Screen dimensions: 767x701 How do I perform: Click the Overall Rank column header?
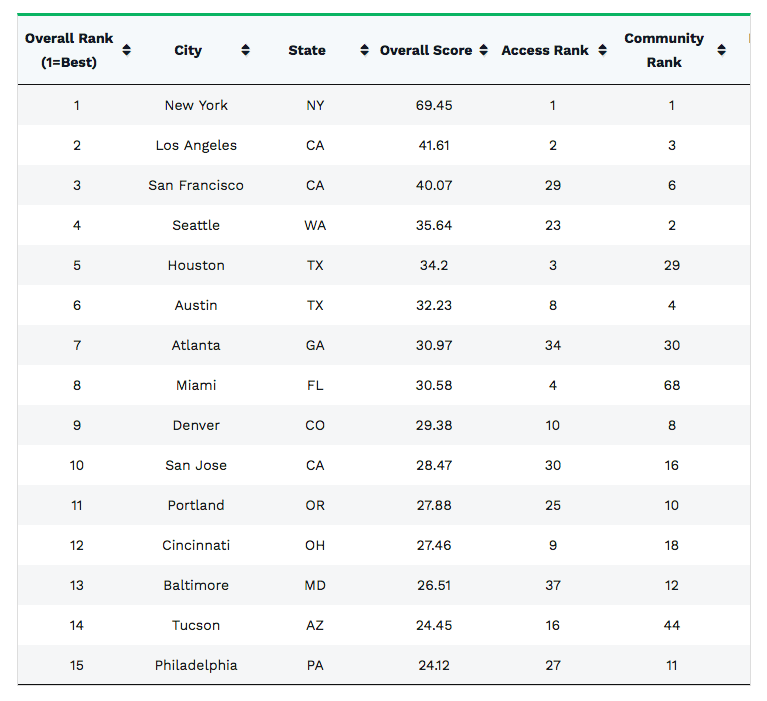coord(69,50)
